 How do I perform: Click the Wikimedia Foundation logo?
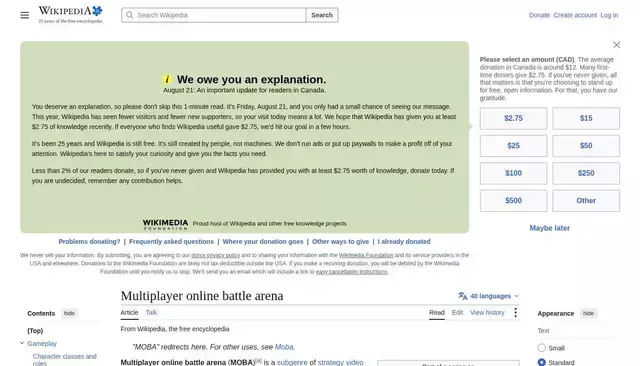pos(165,224)
